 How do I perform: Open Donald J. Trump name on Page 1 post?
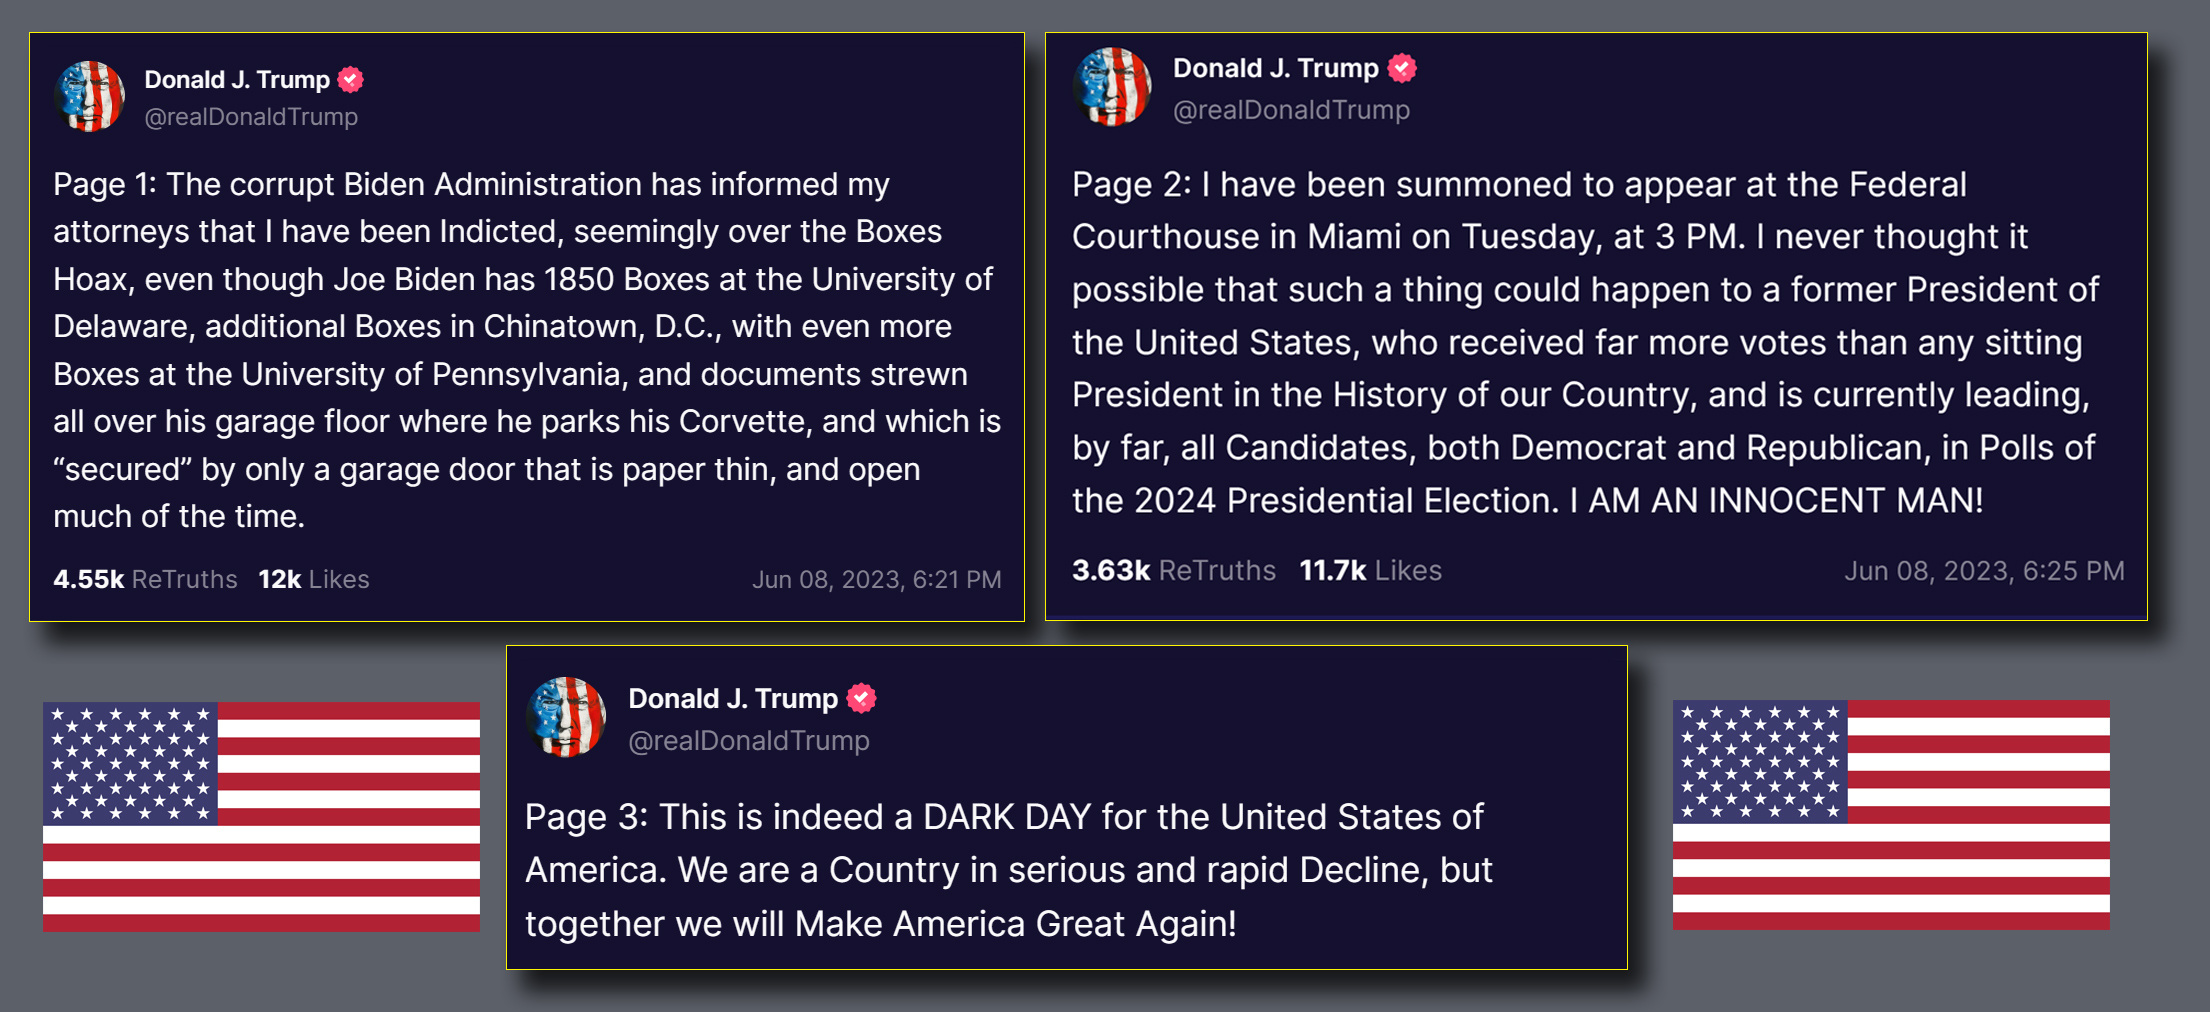point(237,79)
